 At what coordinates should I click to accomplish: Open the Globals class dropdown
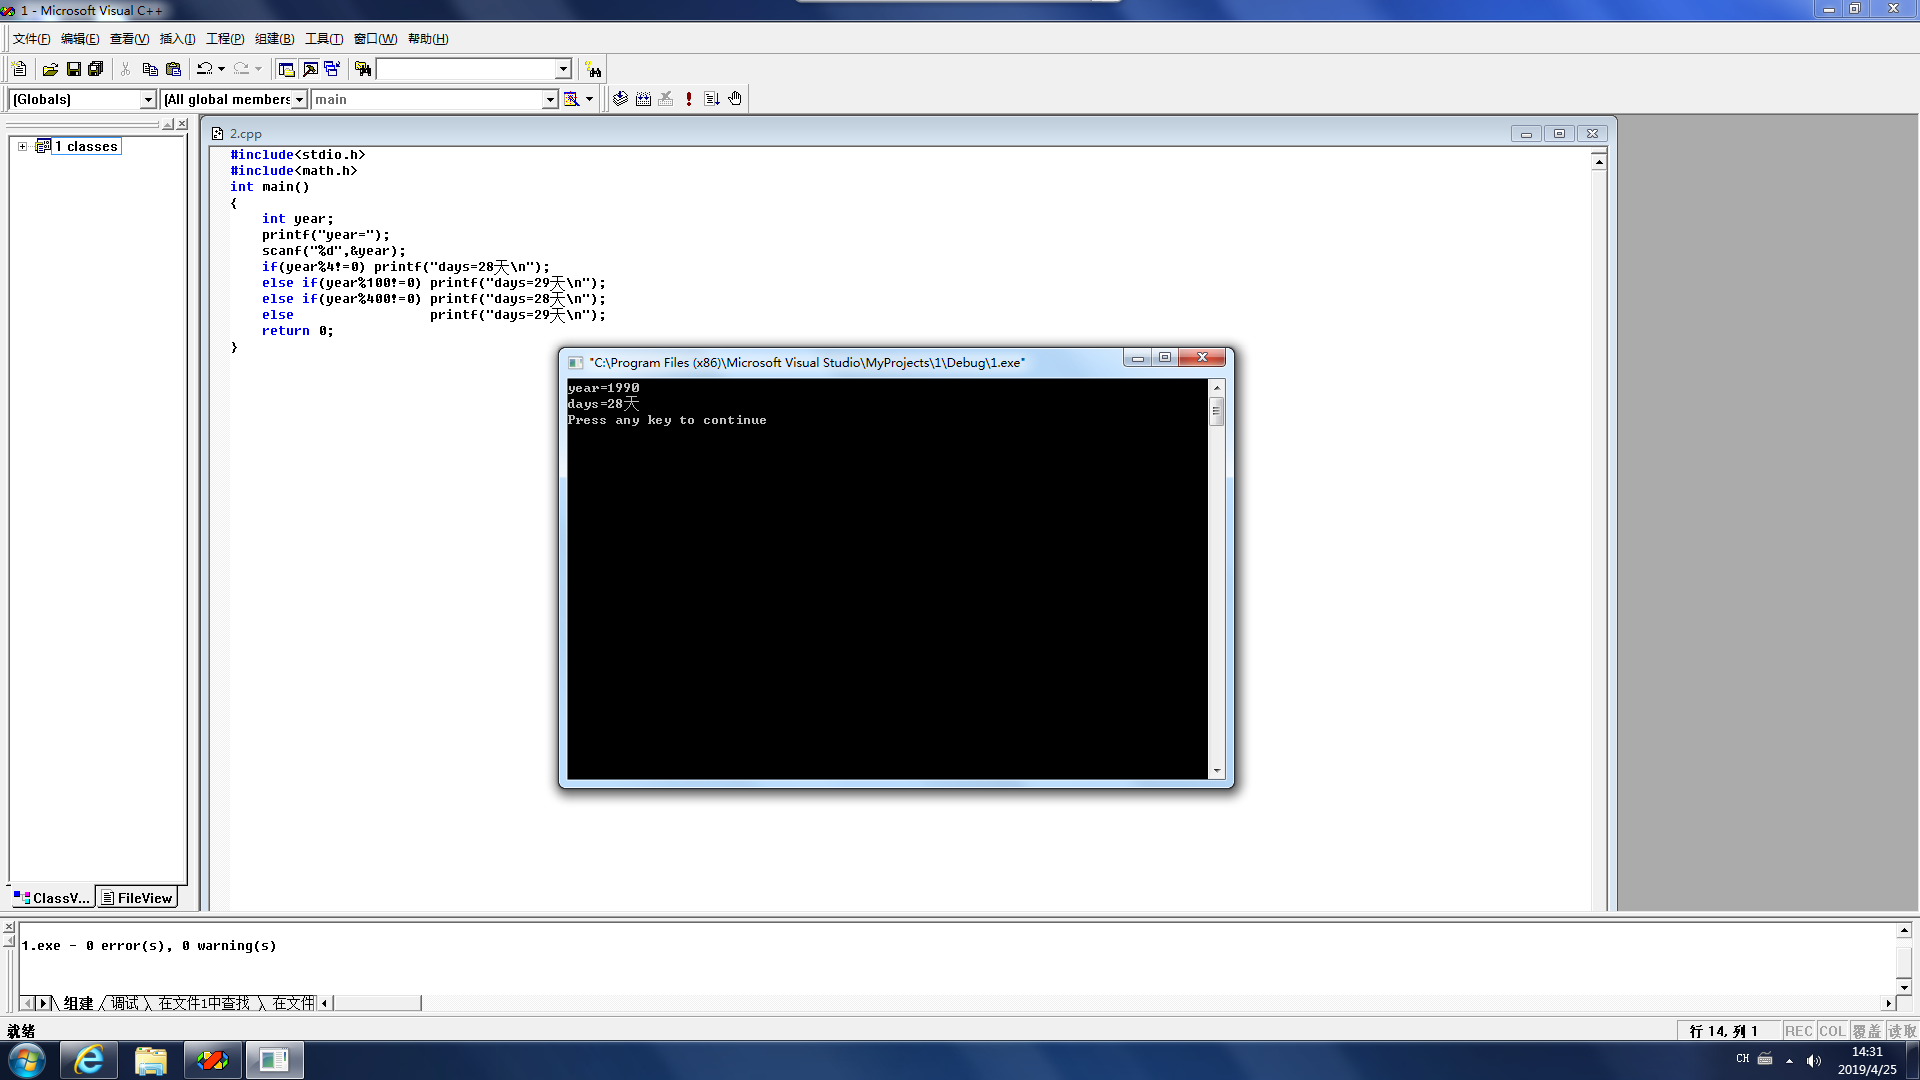click(148, 99)
